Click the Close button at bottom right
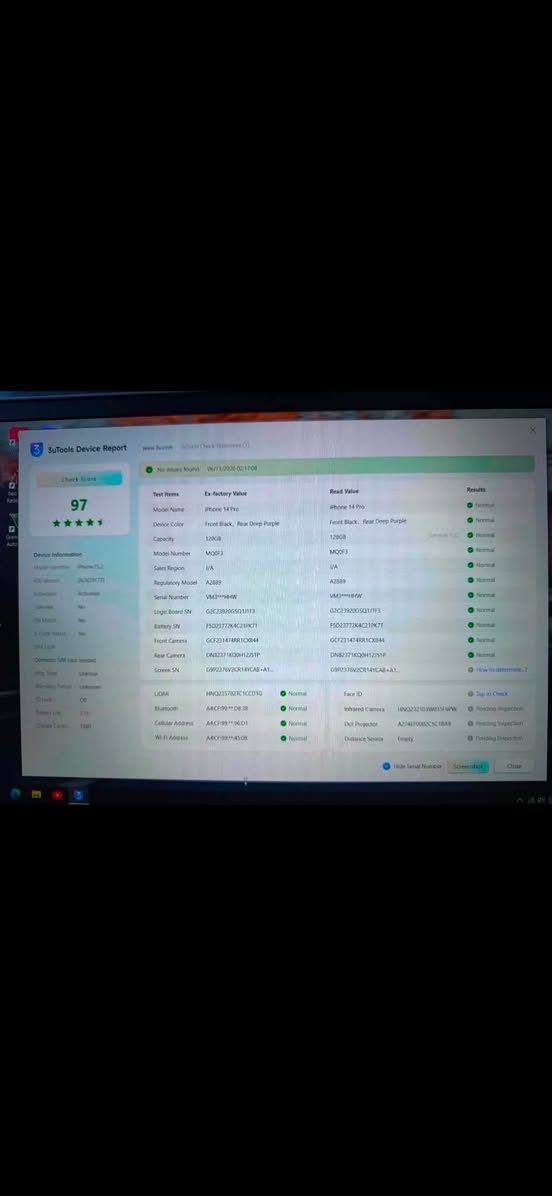552x1196 pixels. pyautogui.click(x=515, y=766)
